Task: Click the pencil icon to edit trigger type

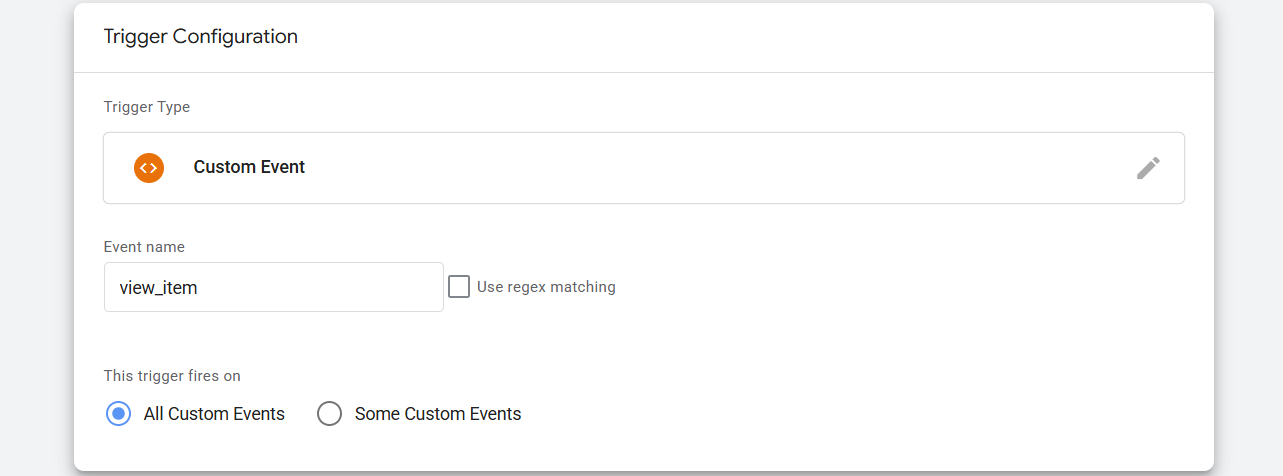Action: point(1148,168)
